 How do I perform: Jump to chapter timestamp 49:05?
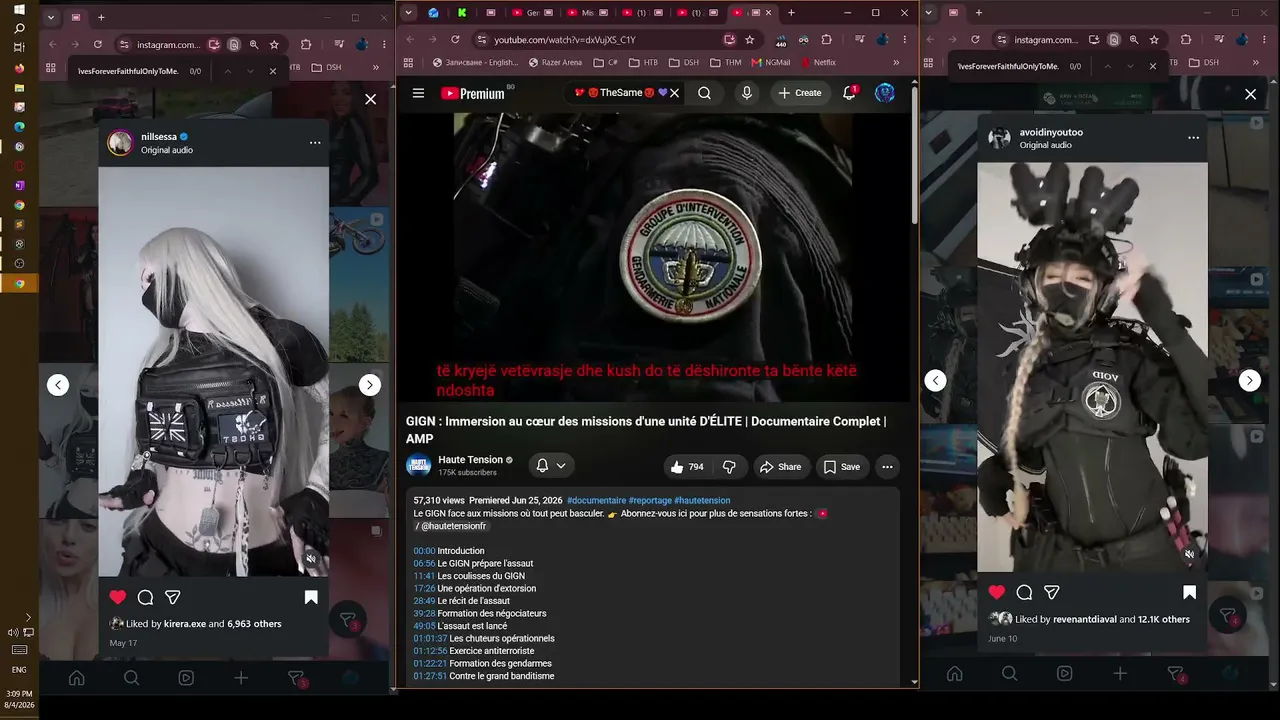pyautogui.click(x=424, y=626)
